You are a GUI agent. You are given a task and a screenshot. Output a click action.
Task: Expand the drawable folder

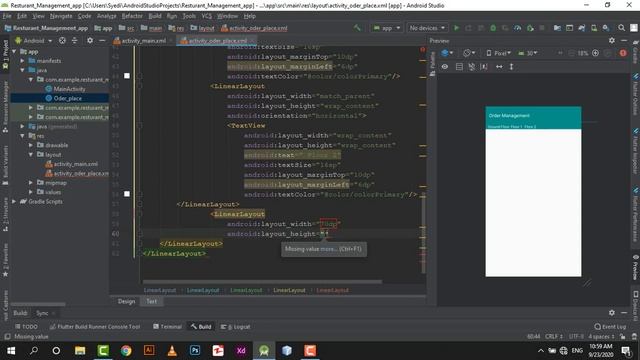coord(31,145)
